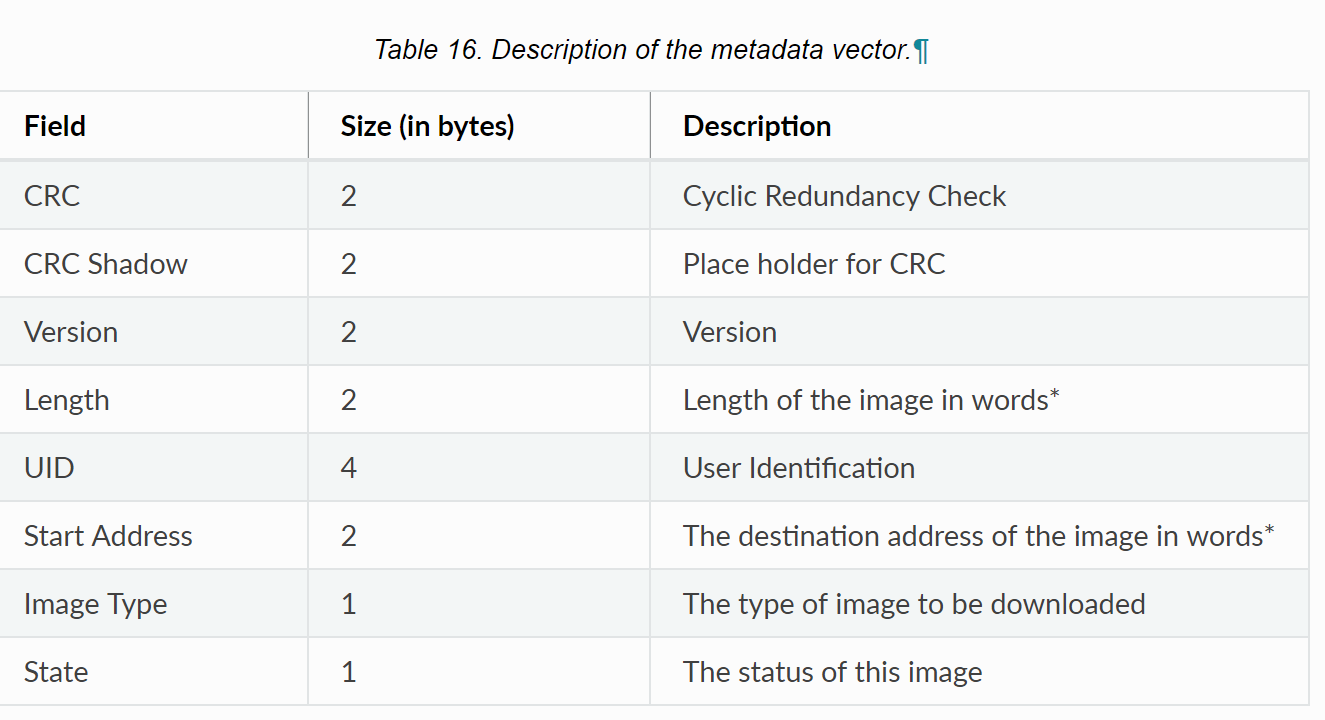Click the size value 4 for UID
Screen dimensions: 1325x720
(x=348, y=468)
